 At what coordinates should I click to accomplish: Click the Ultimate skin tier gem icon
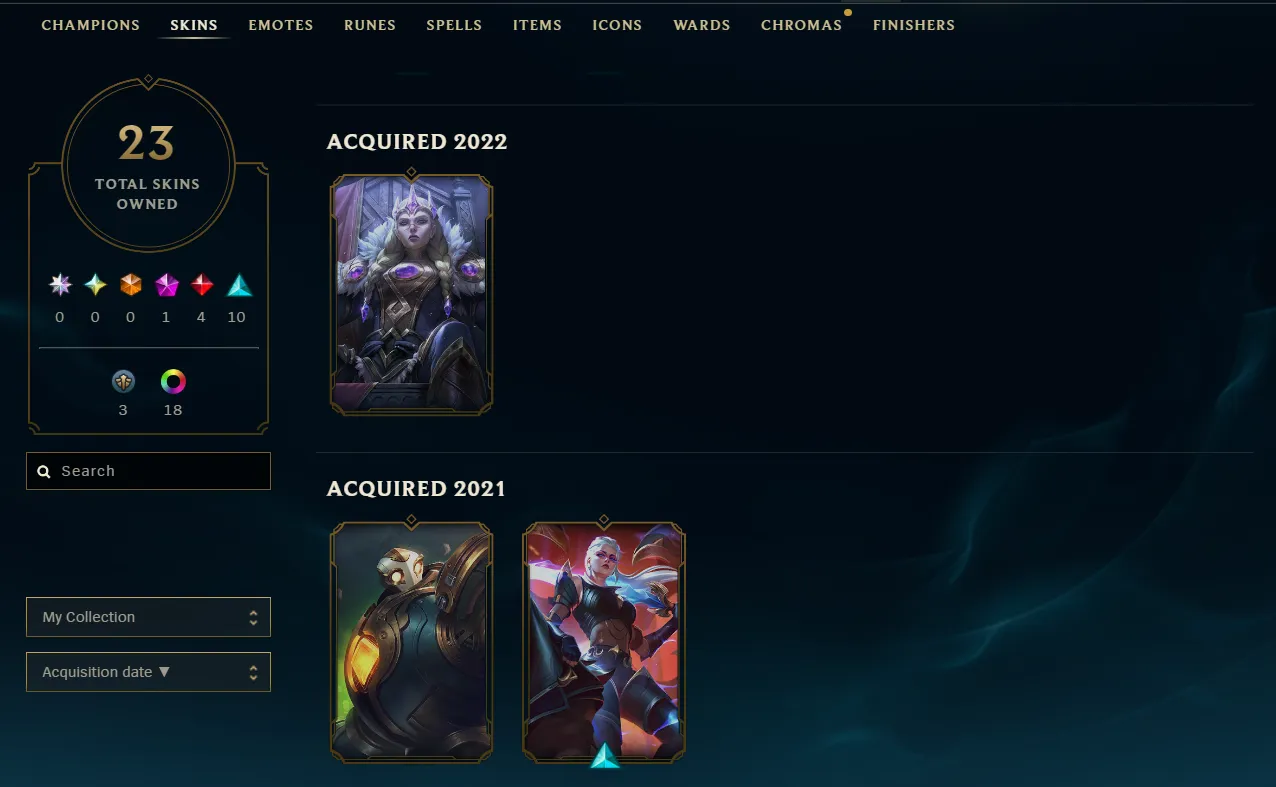click(60, 285)
